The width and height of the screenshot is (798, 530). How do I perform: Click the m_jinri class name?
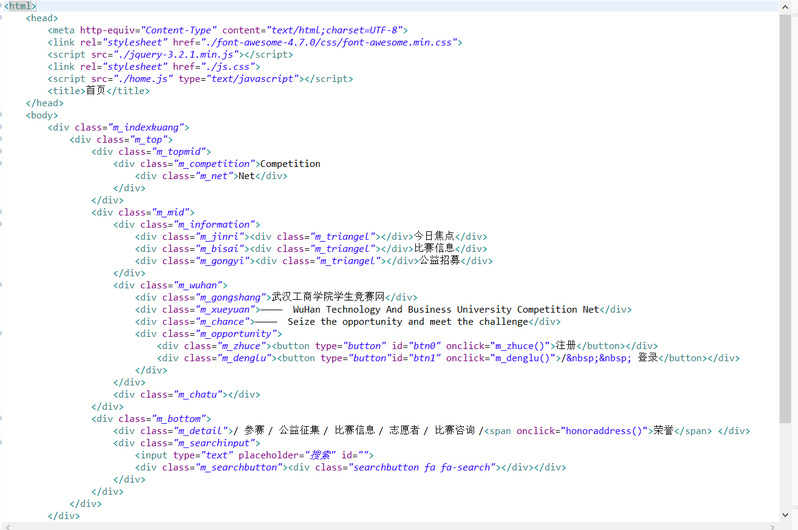(219, 237)
